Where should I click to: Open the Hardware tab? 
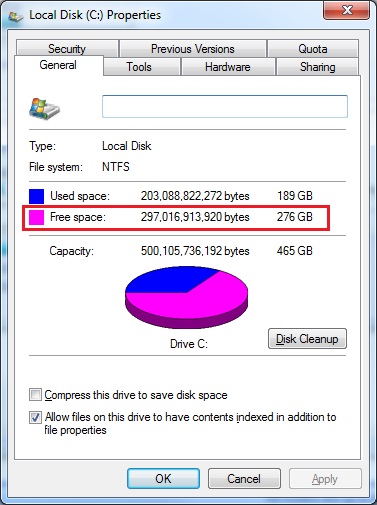pyautogui.click(x=228, y=67)
